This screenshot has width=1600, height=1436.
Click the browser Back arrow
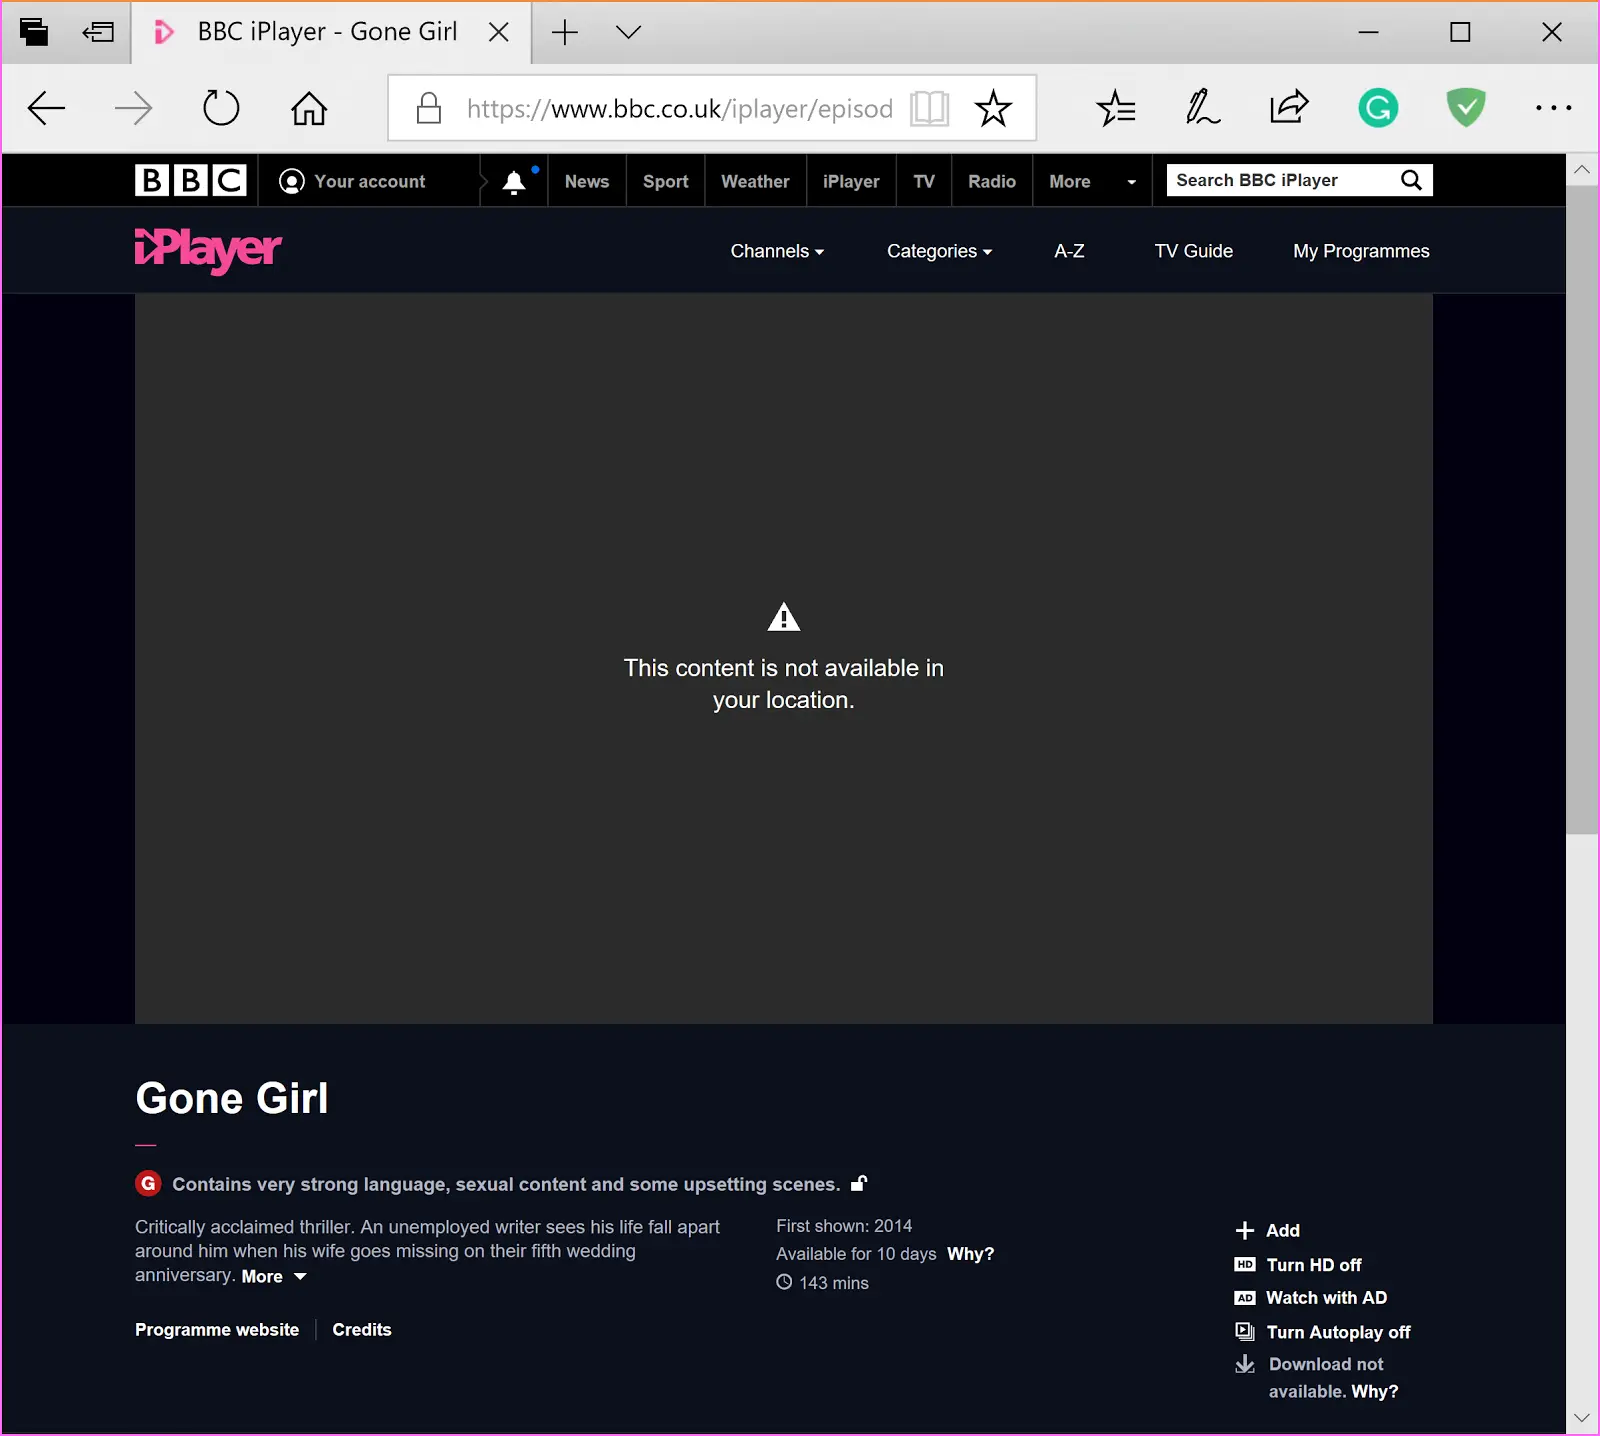coord(46,108)
